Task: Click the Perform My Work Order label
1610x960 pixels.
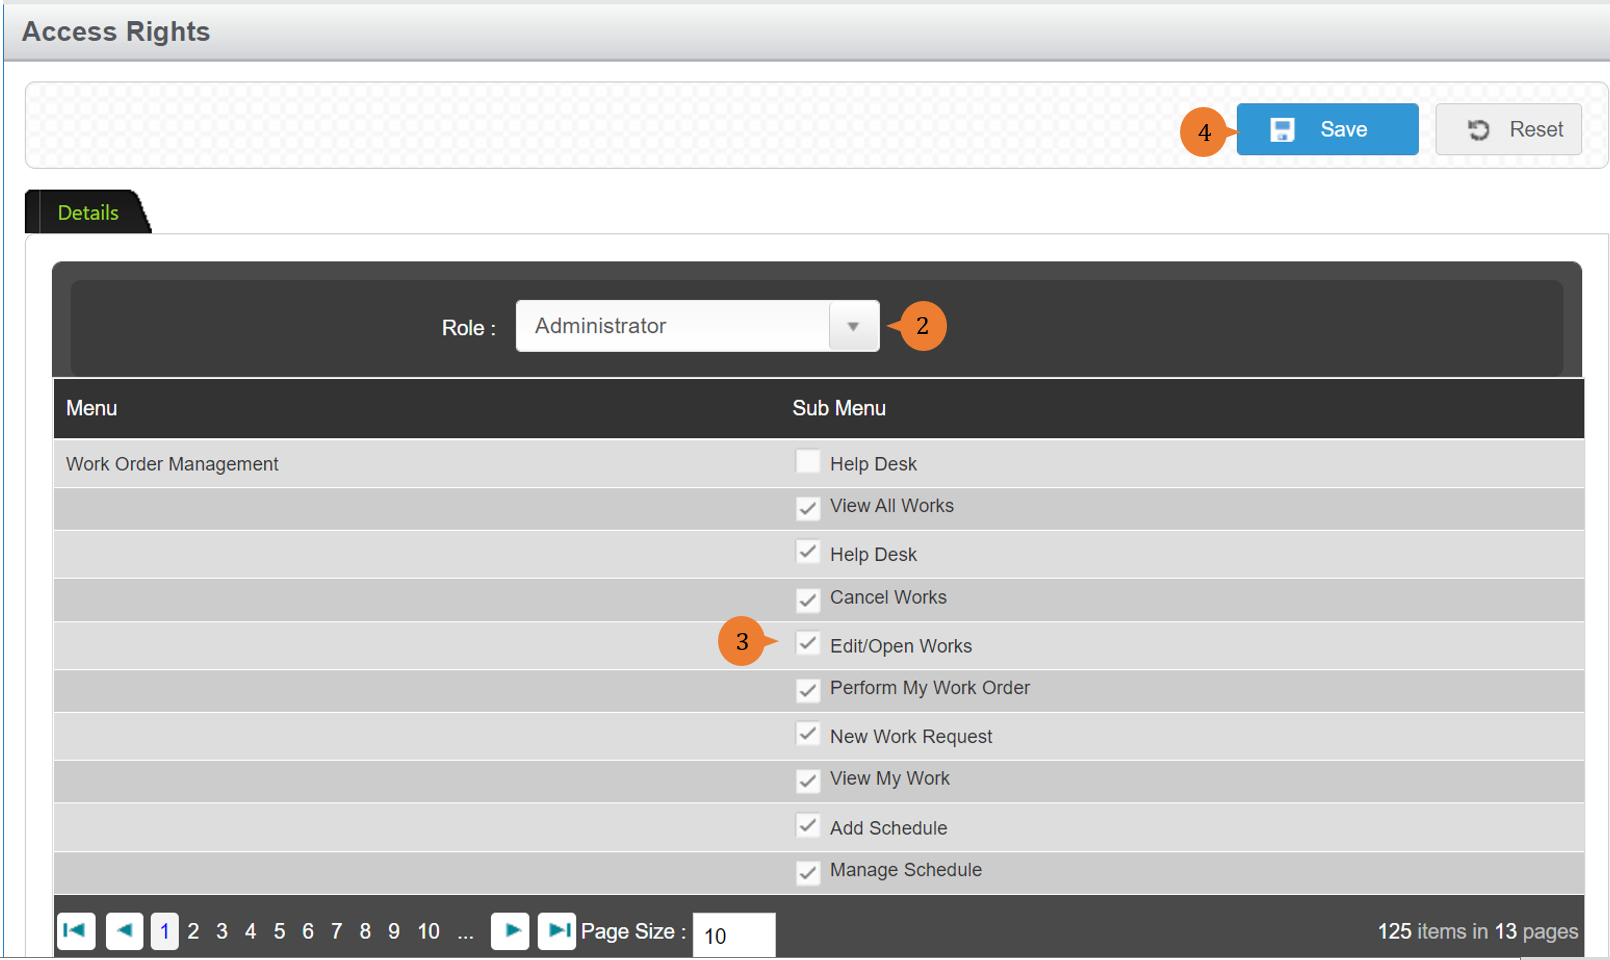Action: (x=930, y=688)
